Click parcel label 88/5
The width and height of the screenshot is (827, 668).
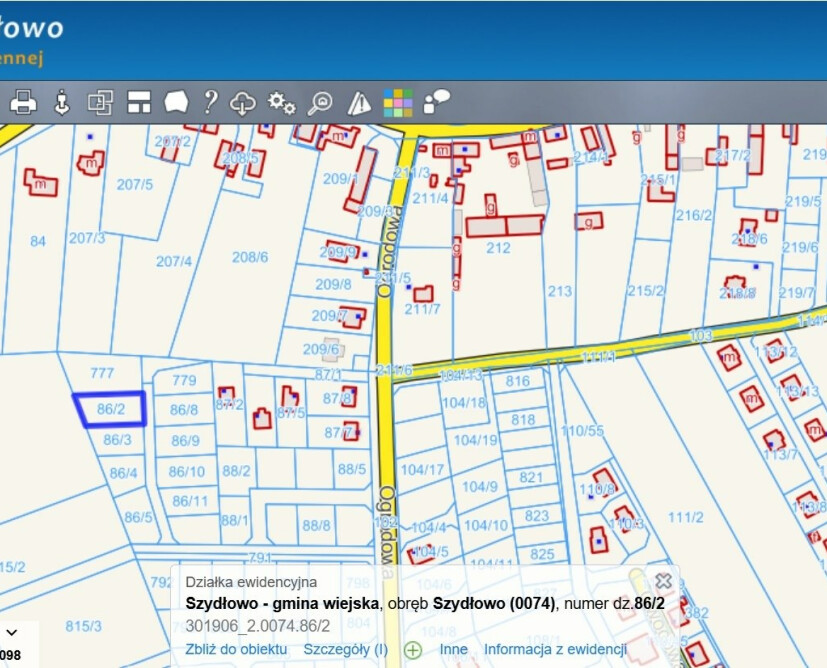[x=352, y=469]
